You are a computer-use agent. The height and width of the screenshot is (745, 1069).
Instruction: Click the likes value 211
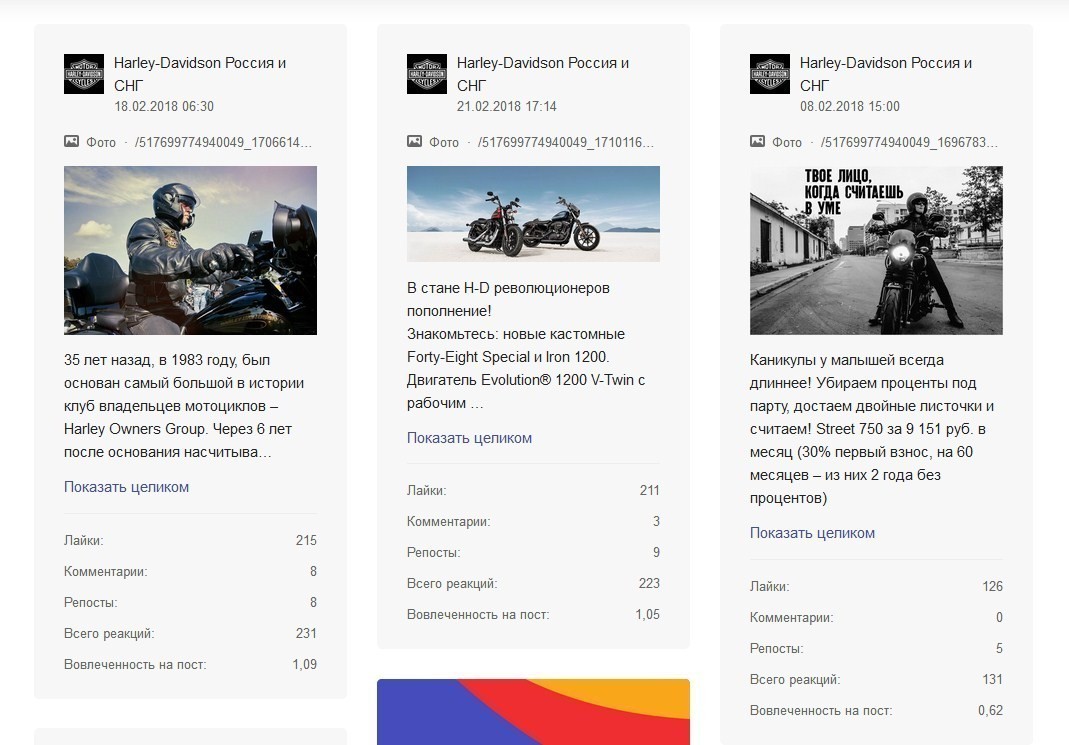(649, 490)
